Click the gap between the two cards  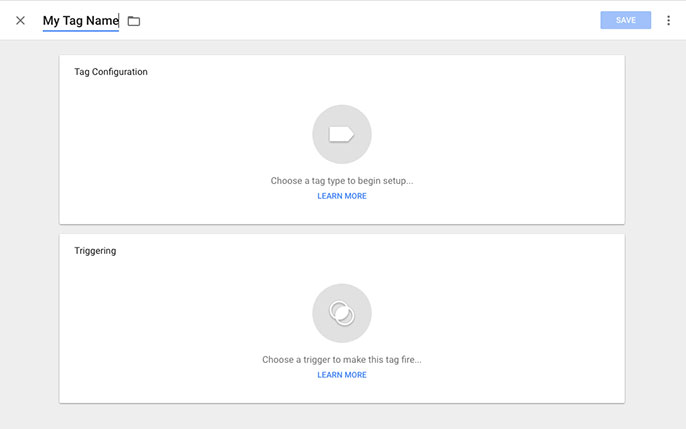coord(342,229)
